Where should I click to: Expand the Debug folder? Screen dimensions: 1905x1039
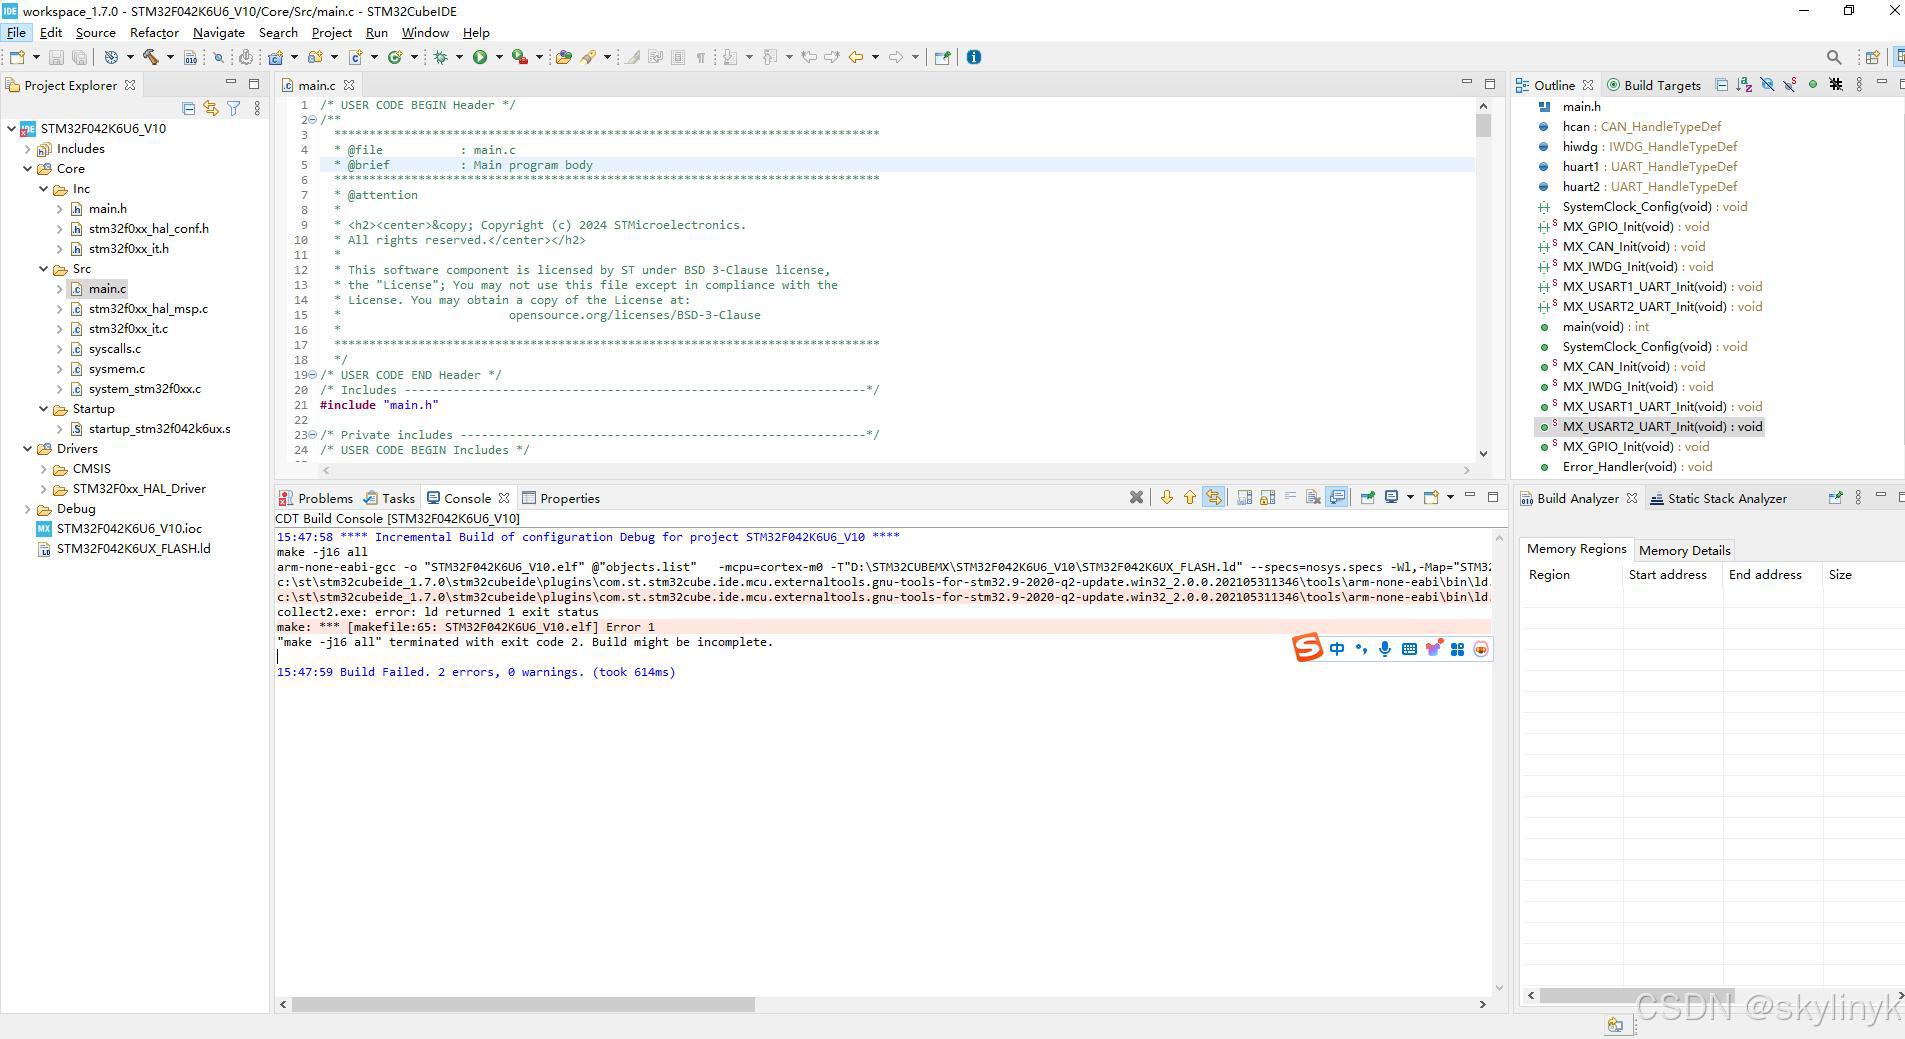(x=27, y=508)
